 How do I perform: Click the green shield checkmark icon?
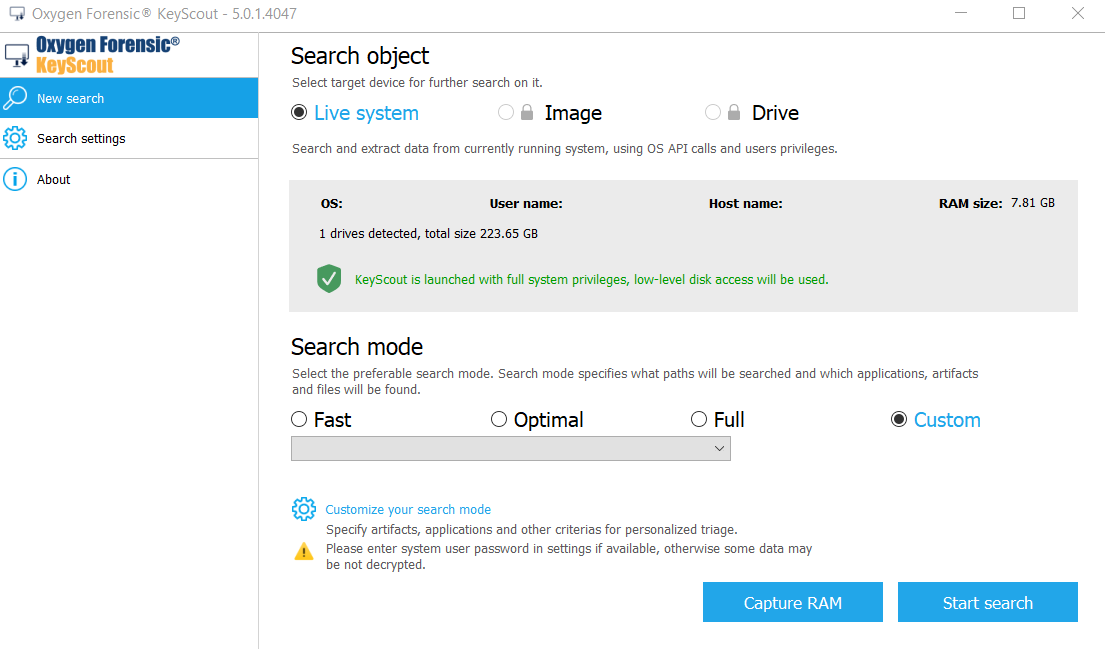pyautogui.click(x=329, y=279)
